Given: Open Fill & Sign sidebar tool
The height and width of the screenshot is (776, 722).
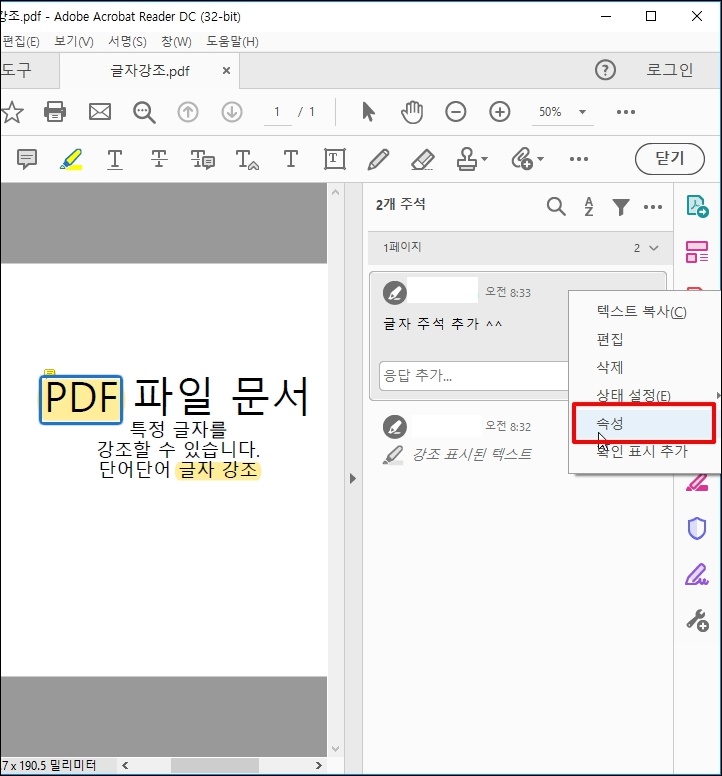Looking at the screenshot, I should coord(697,574).
